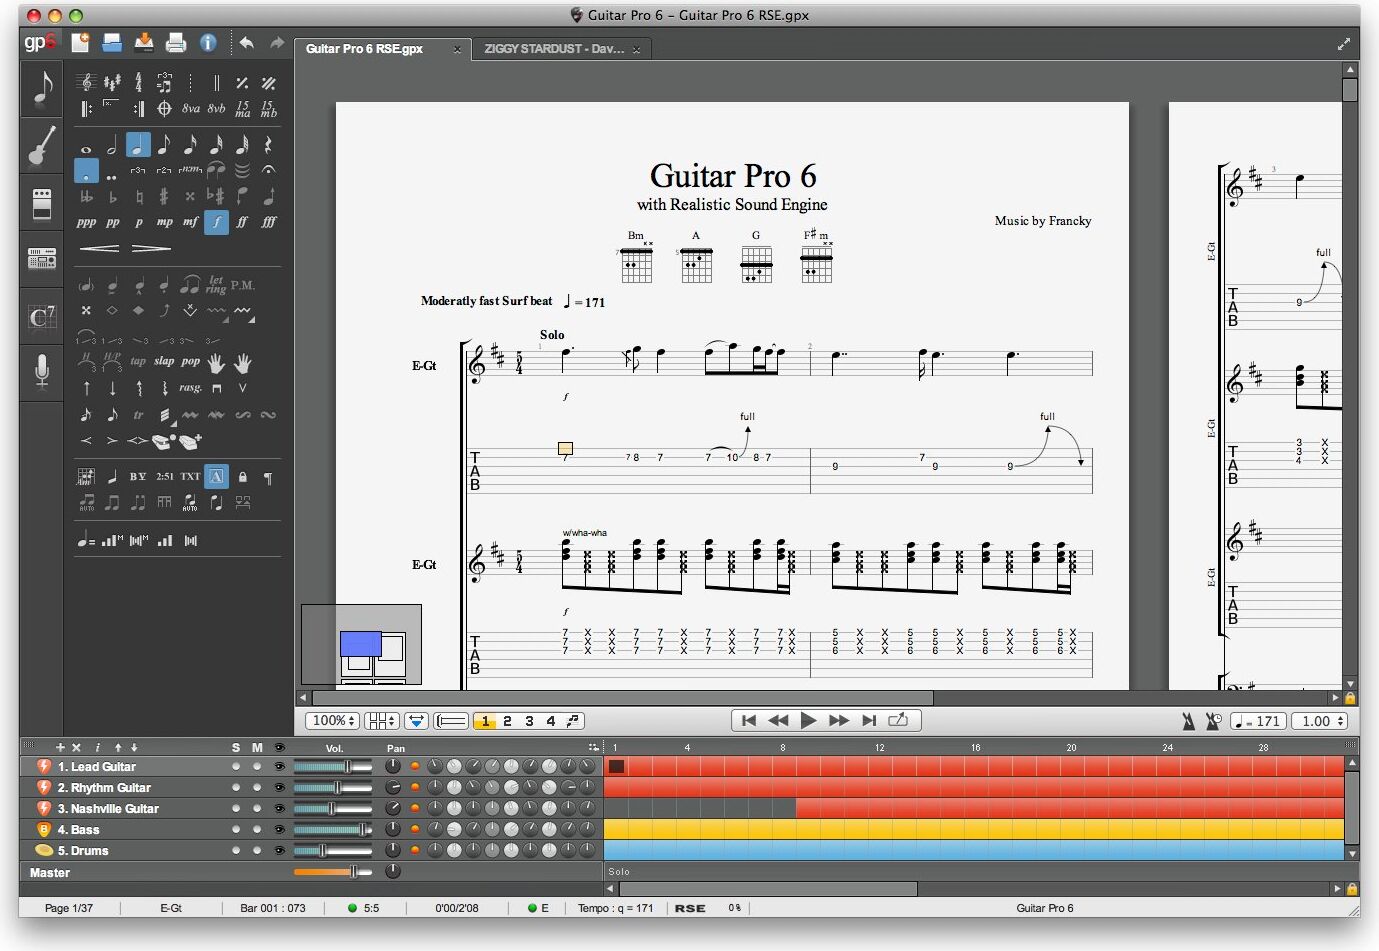This screenshot has width=1379, height=951.
Task: Open the C7 chords panel
Action: pos(41,317)
